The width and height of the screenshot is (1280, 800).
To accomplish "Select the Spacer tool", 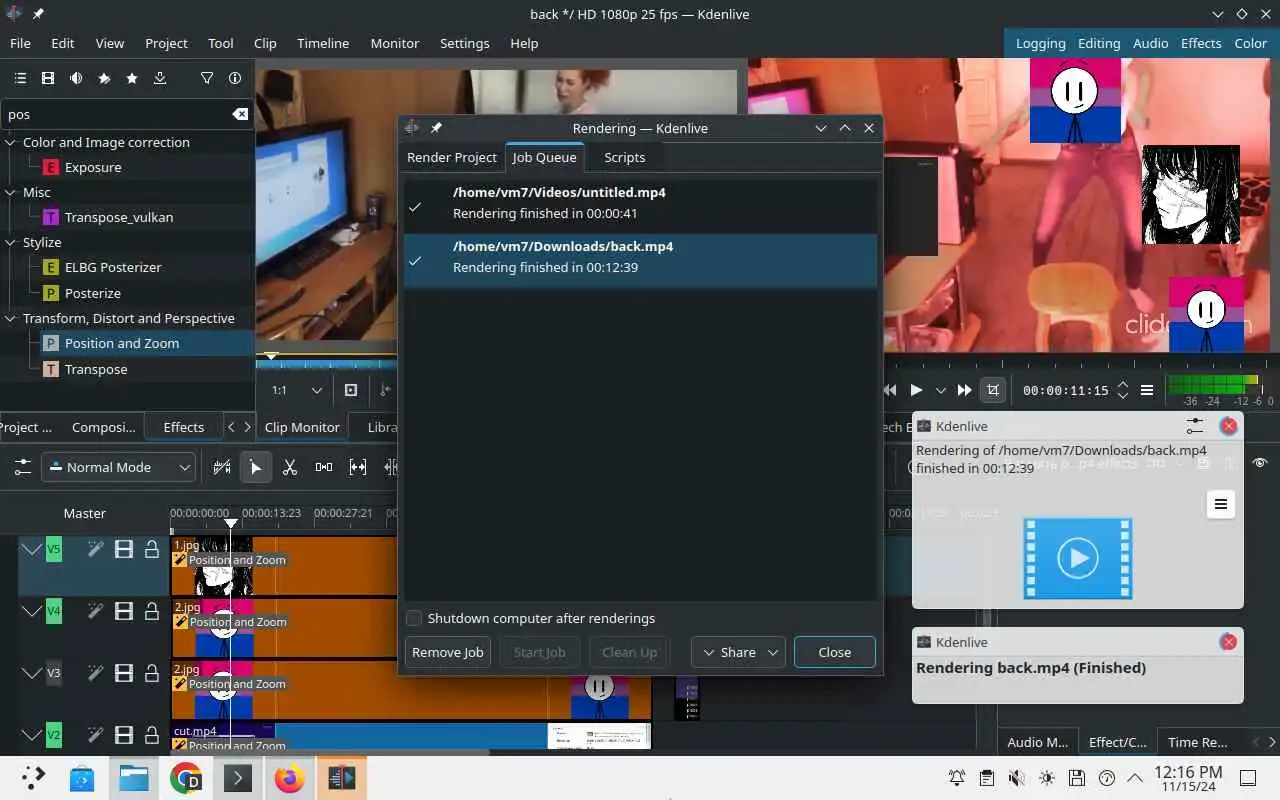I will [324, 467].
